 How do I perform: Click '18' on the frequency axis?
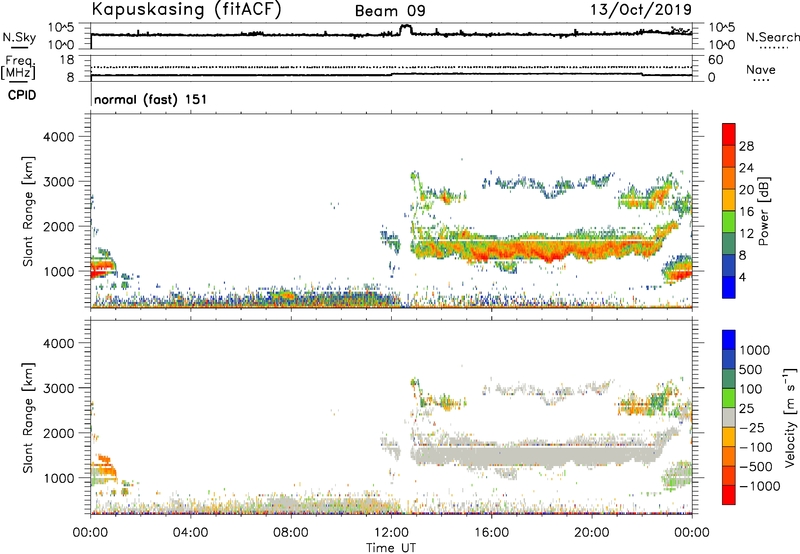pos(67,60)
